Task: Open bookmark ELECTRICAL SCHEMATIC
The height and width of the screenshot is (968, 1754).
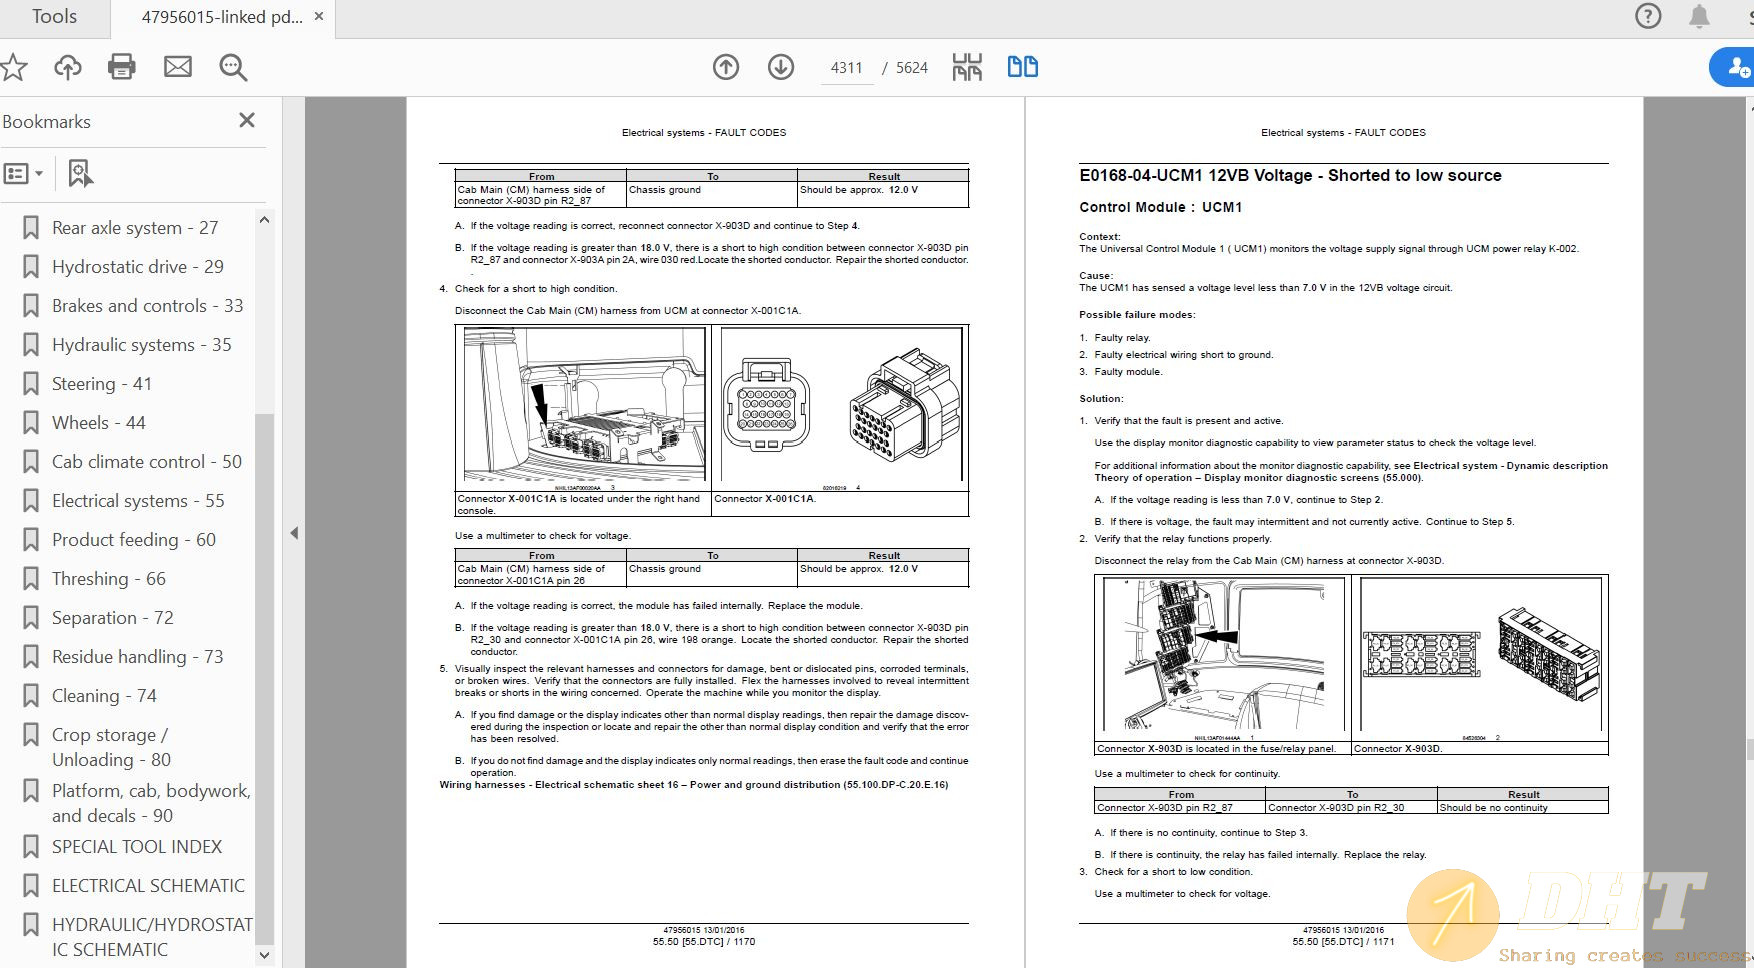Action: [148, 886]
